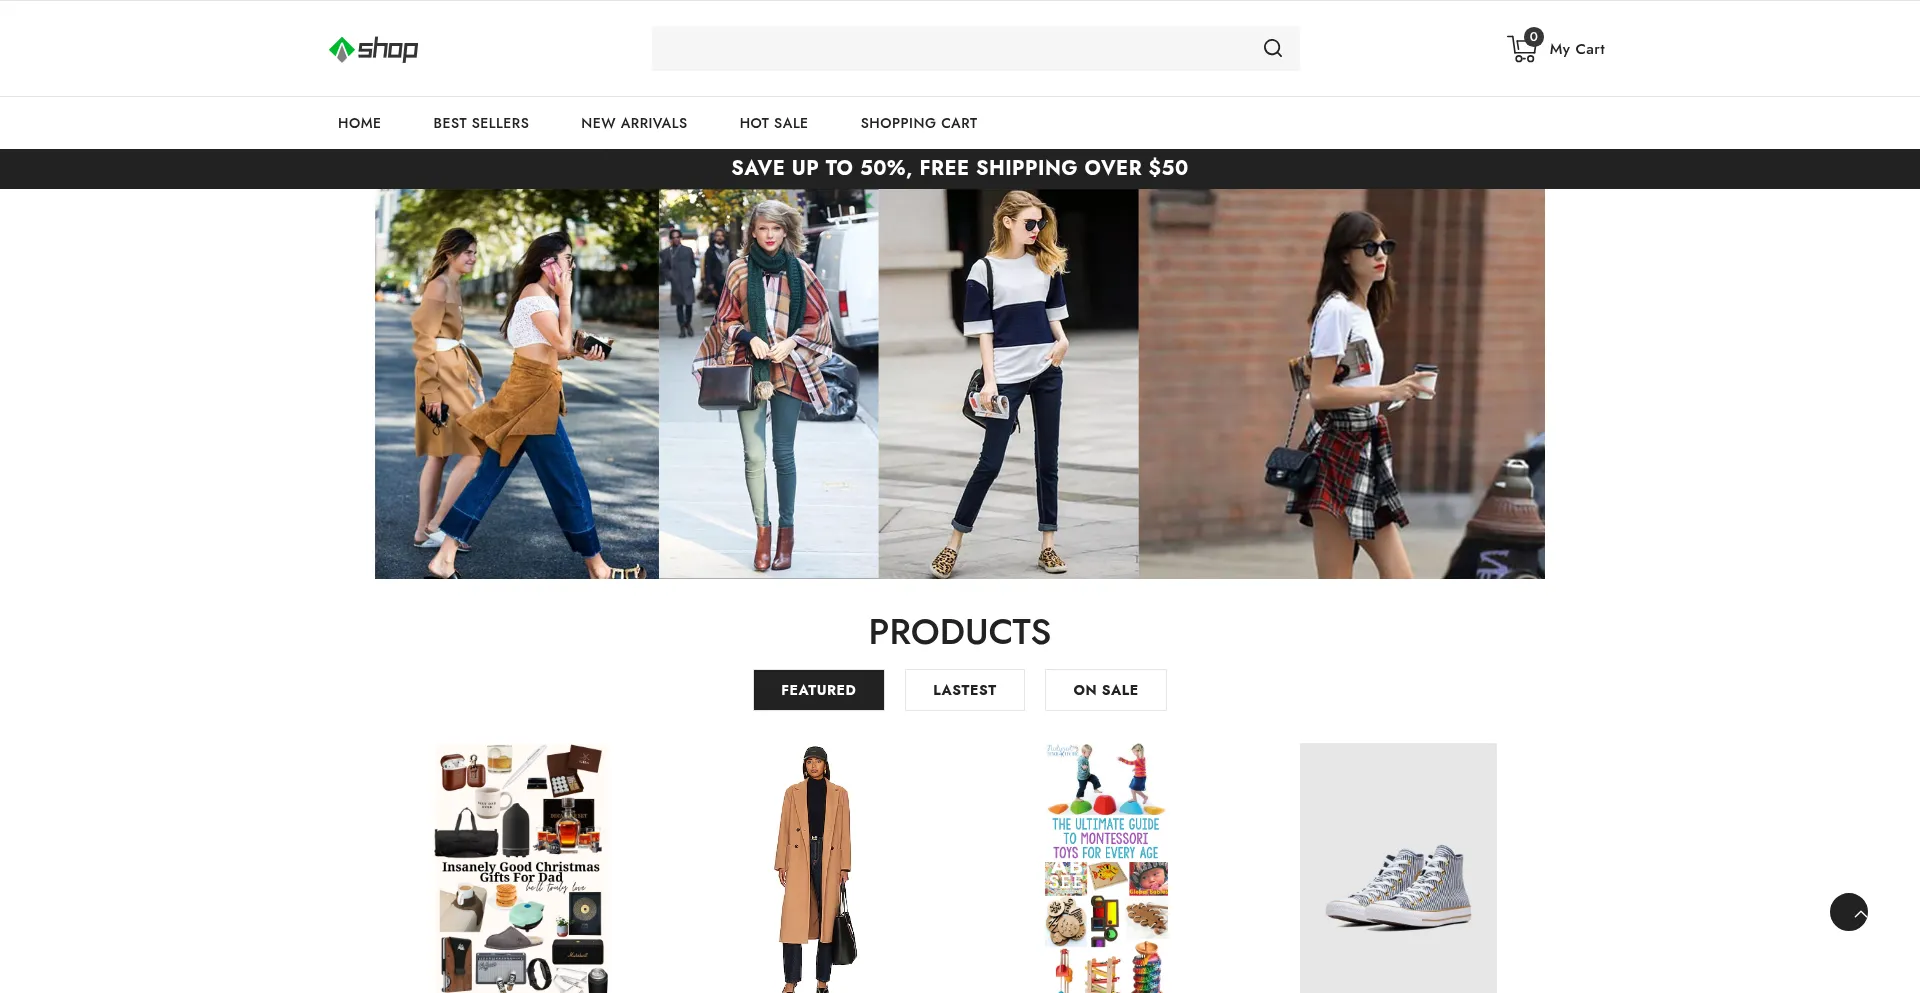The width and height of the screenshot is (1920, 993).
Task: Click the cart item count badge
Action: click(1533, 37)
